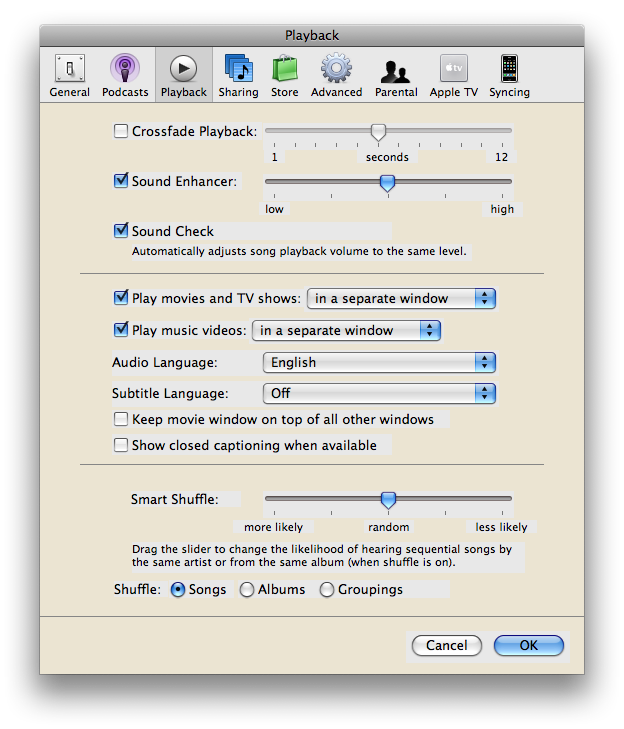Enable Keep movie window on top

coord(121,419)
